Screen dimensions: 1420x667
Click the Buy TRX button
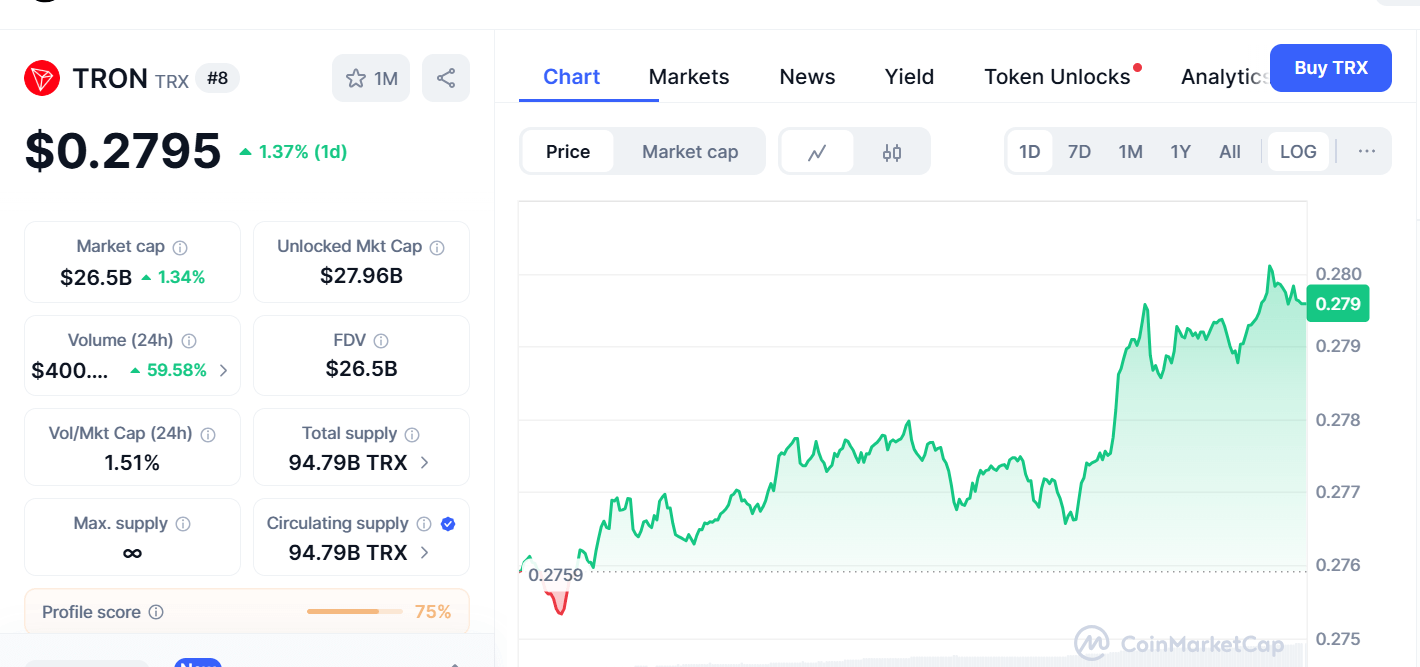(x=1331, y=68)
